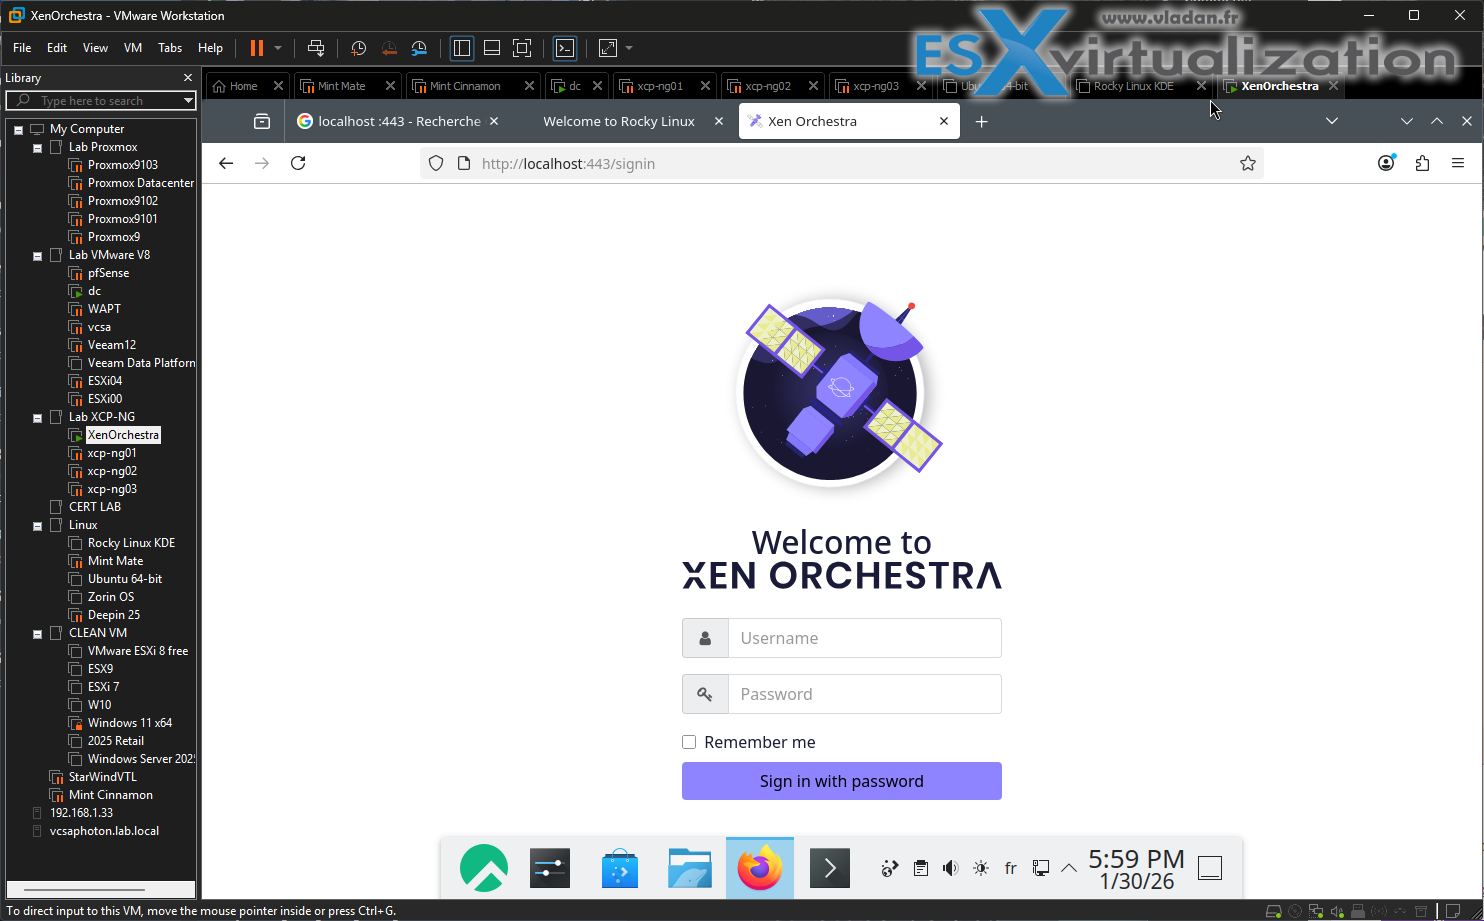This screenshot has height=921, width=1484.
Task: Enter full screen mode from VMware toolbar
Action: tap(522, 48)
